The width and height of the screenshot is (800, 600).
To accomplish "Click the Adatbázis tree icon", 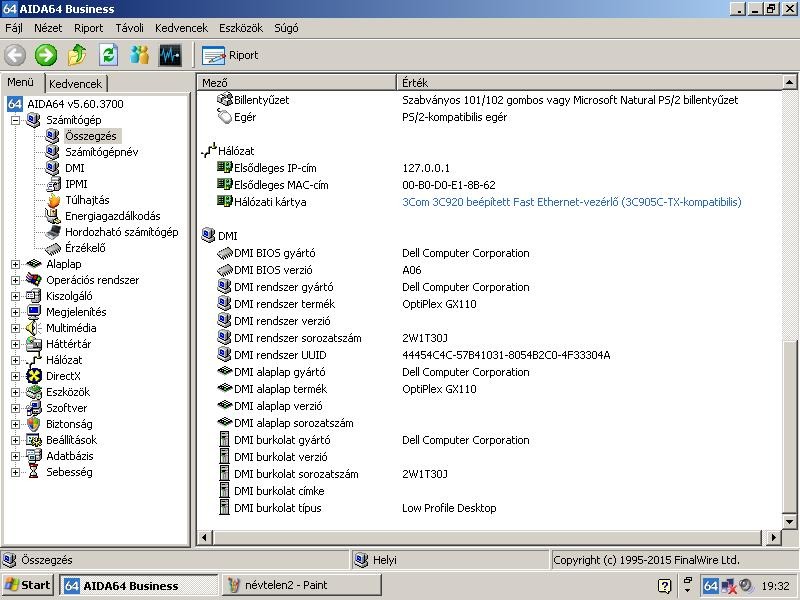I will coord(34,456).
